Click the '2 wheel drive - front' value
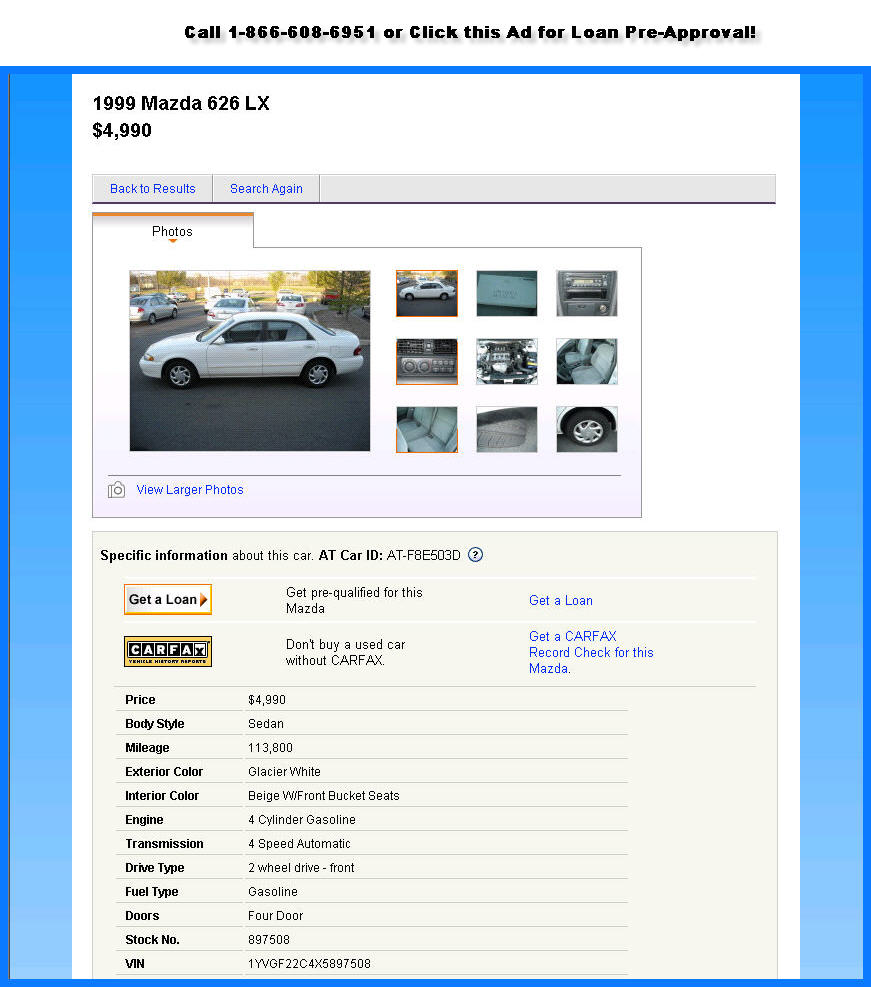Viewport: 871px width, 987px height. coord(301,867)
